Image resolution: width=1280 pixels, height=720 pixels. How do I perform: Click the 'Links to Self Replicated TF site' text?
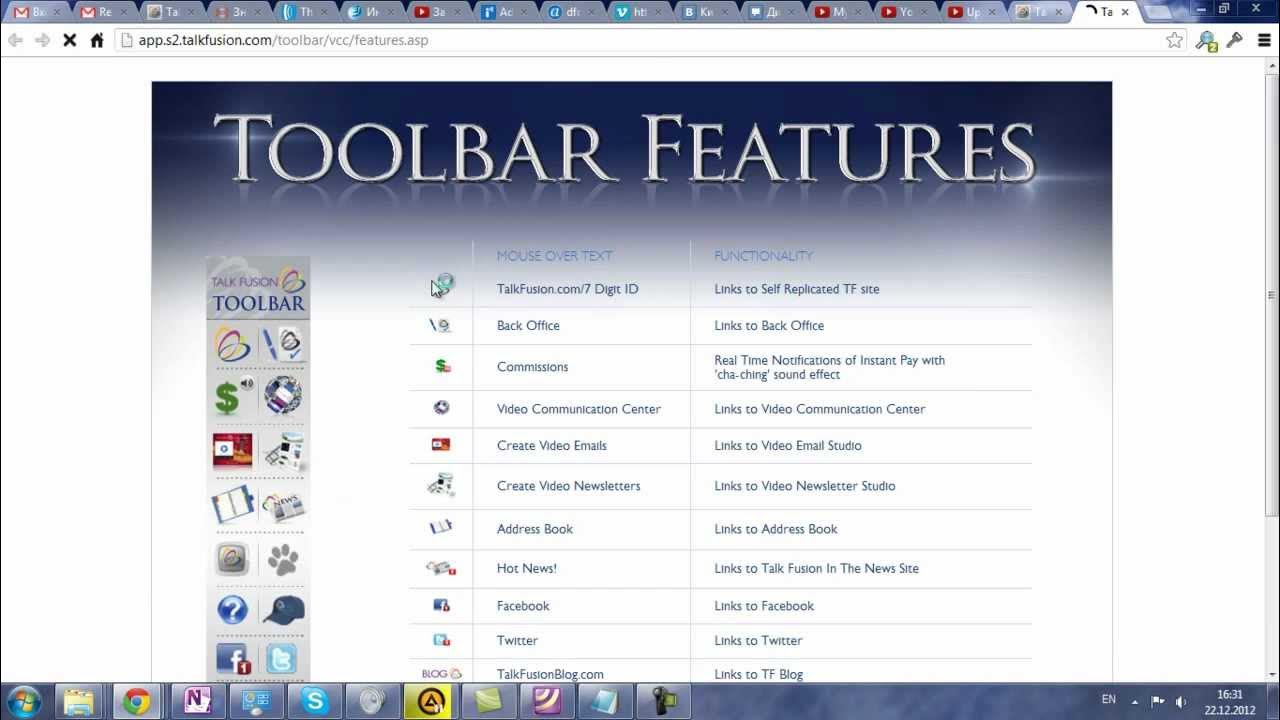tap(797, 289)
